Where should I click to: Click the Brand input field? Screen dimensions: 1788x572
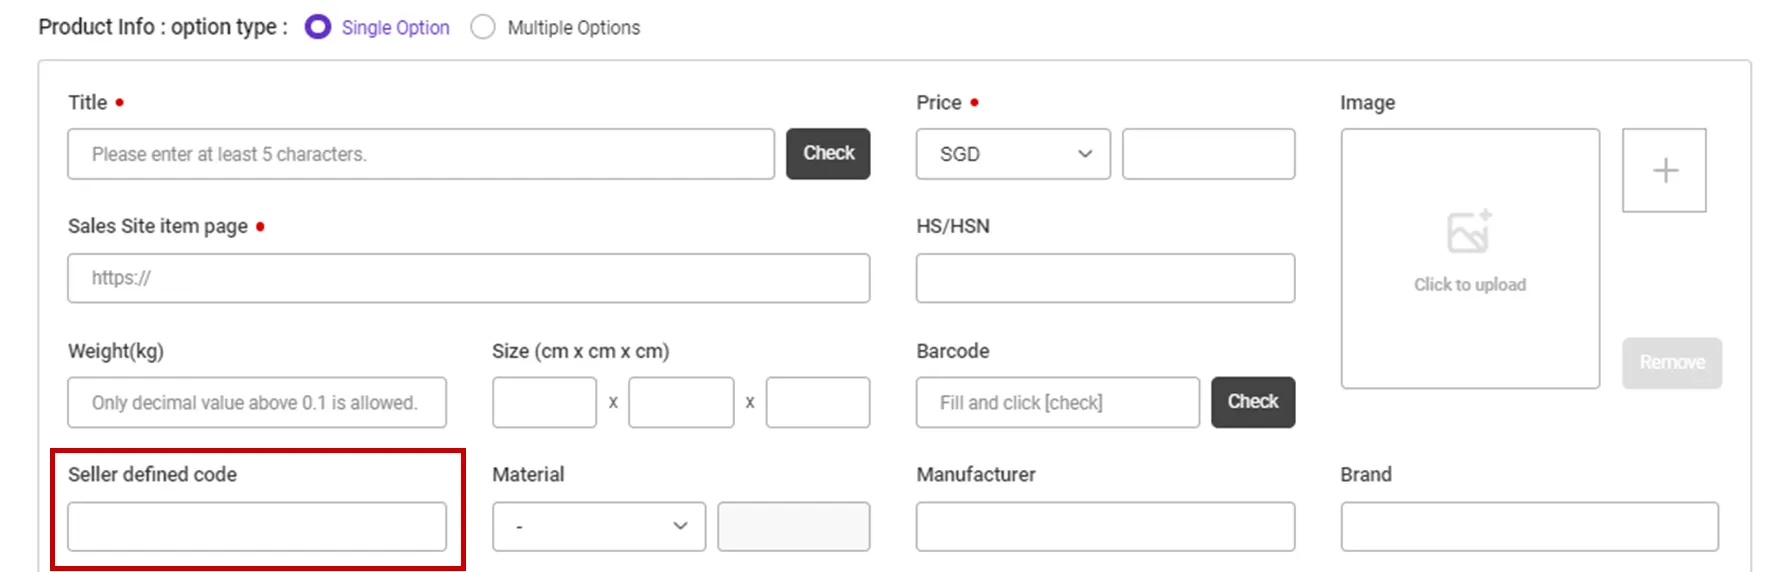point(1529,526)
